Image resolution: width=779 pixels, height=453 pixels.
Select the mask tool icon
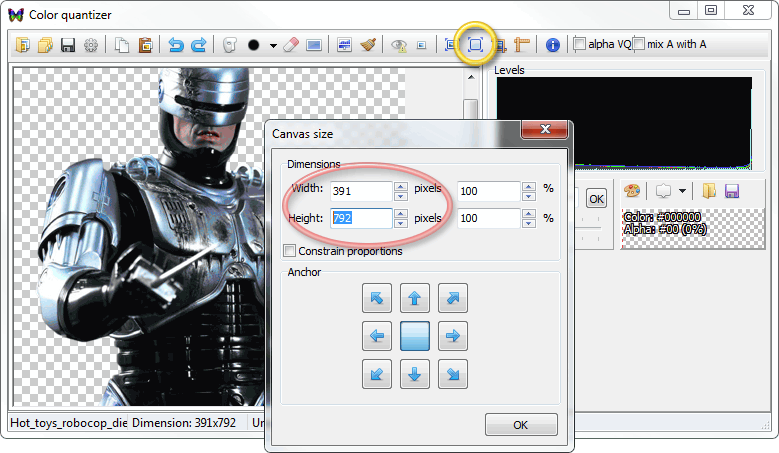coord(229,45)
